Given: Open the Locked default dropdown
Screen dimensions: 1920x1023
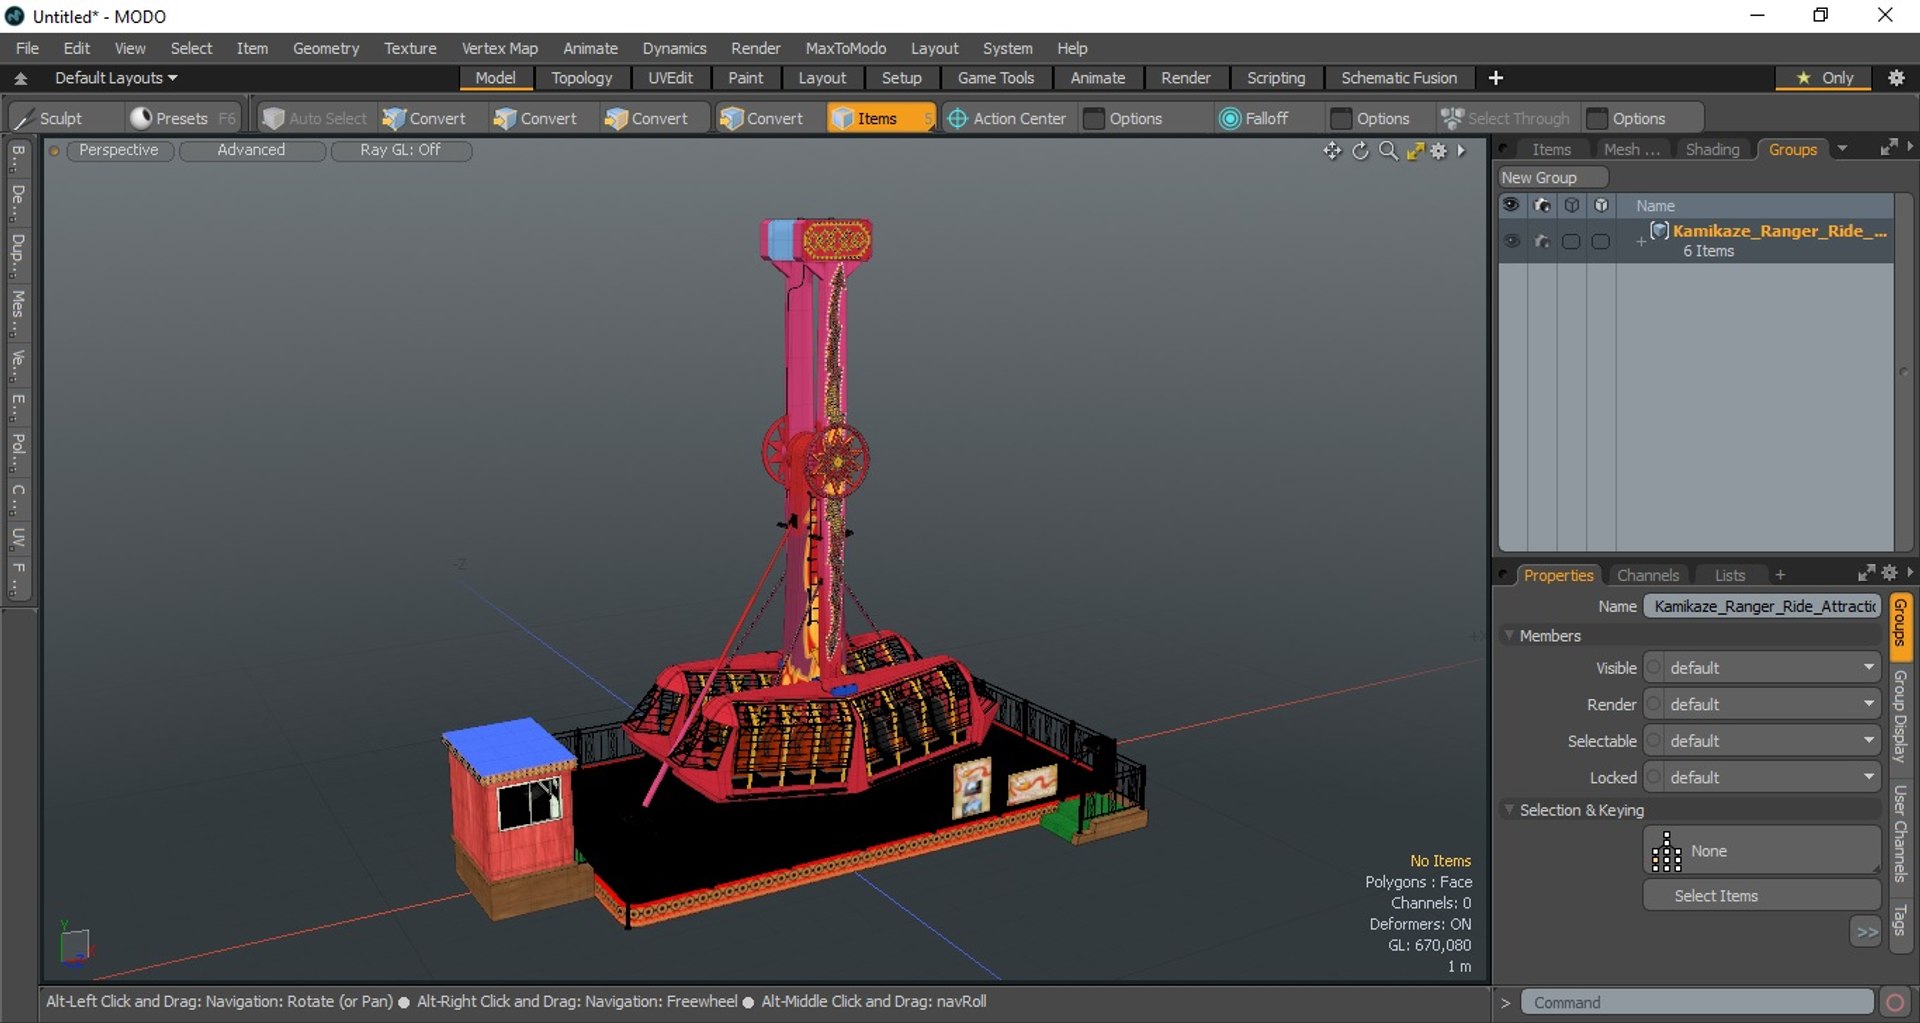Looking at the screenshot, I should point(1763,778).
